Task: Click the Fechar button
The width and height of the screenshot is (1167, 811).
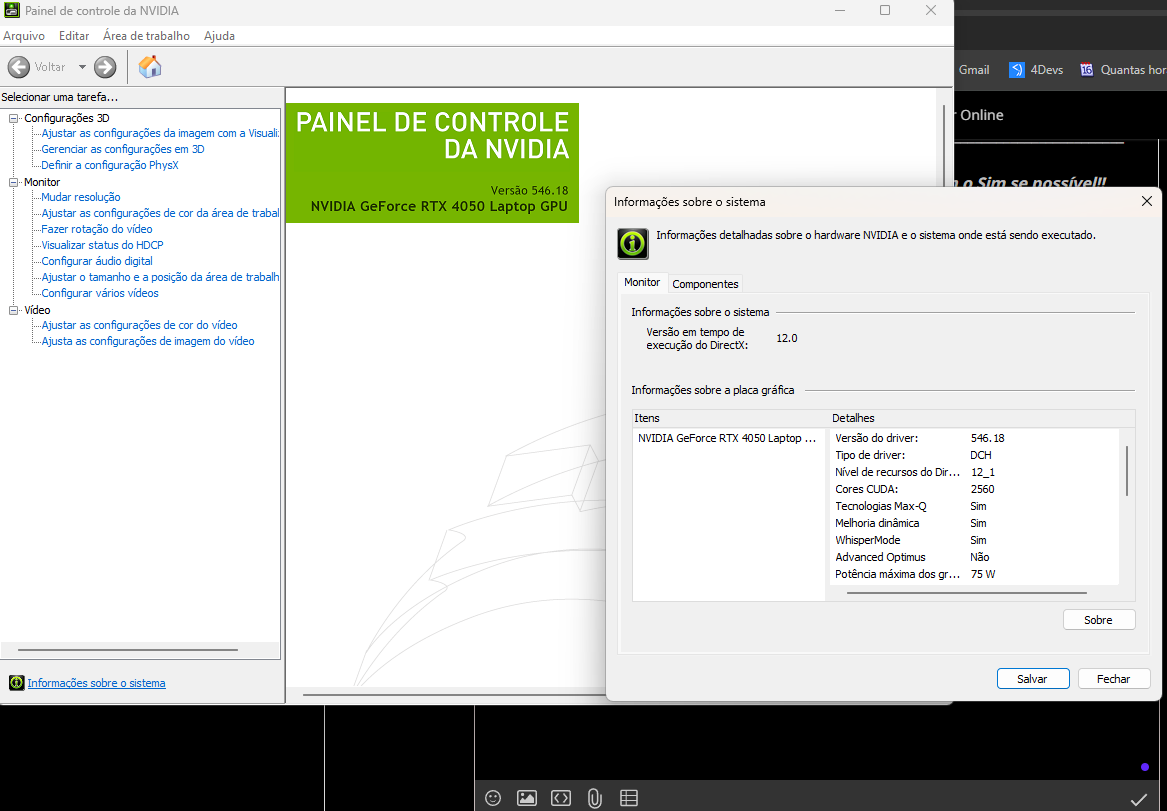Action: [x=1113, y=679]
